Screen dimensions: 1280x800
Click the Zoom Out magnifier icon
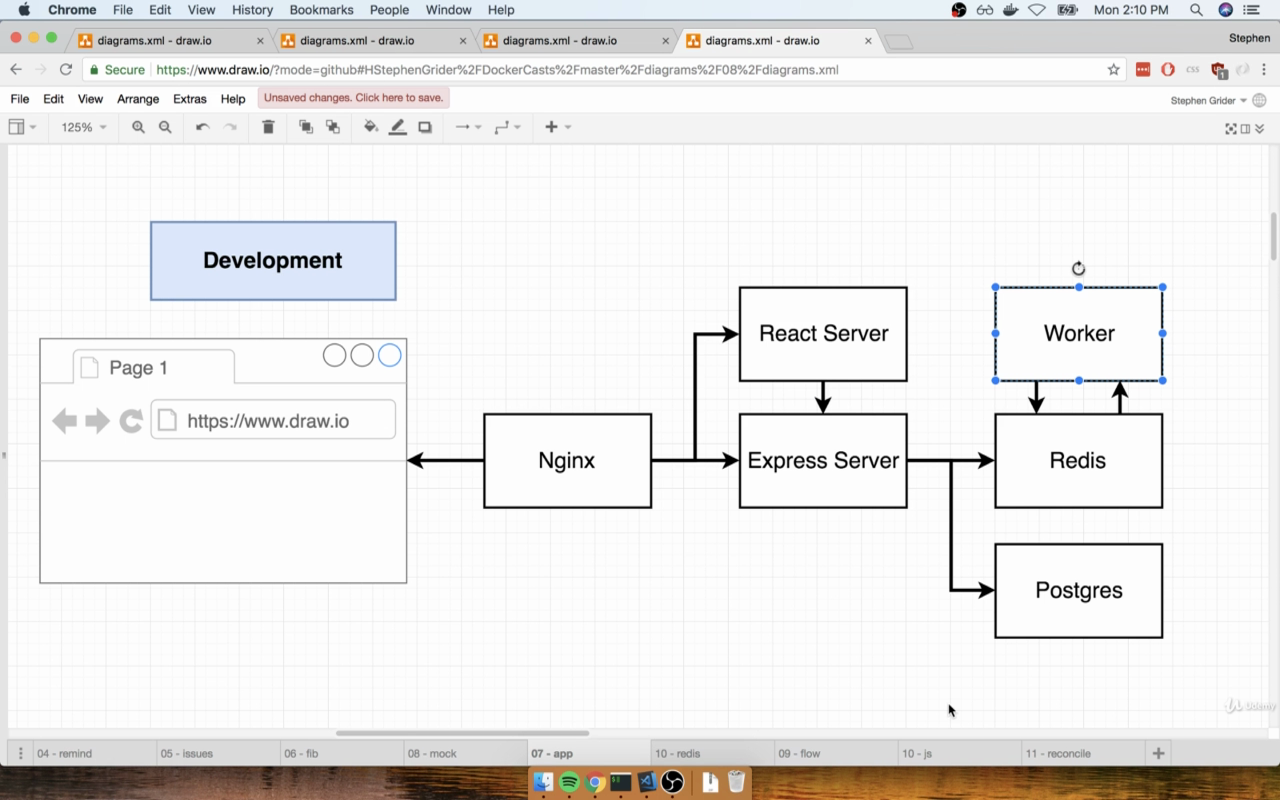coord(165,127)
